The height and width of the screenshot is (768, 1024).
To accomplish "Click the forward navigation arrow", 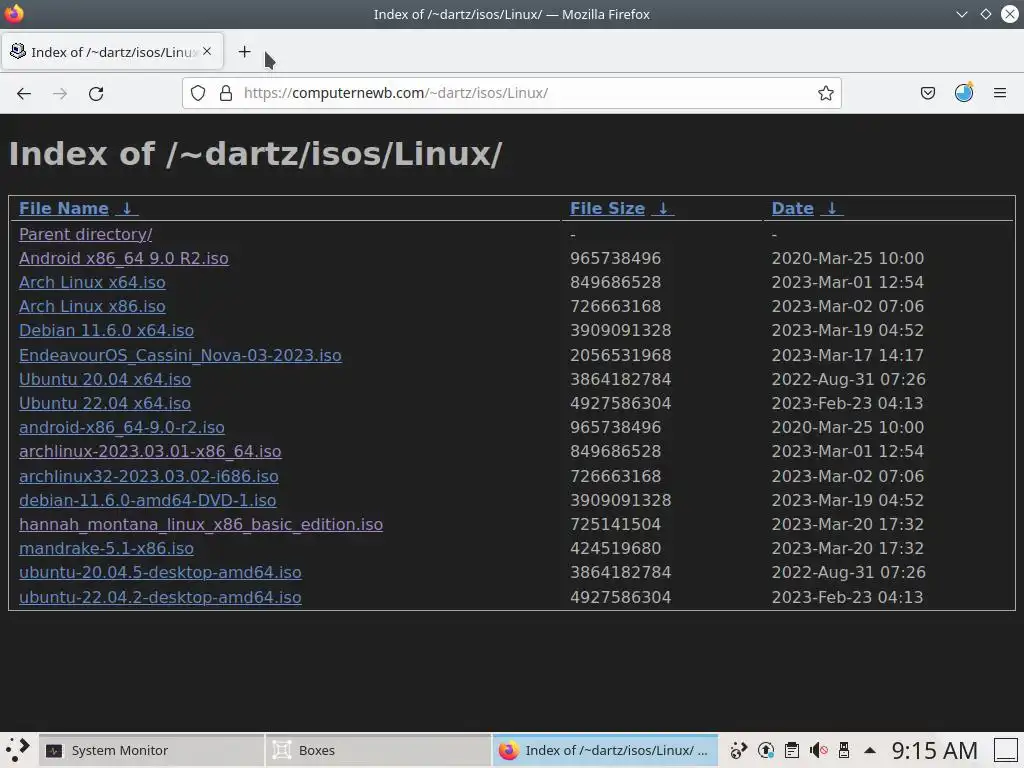I will pos(60,93).
